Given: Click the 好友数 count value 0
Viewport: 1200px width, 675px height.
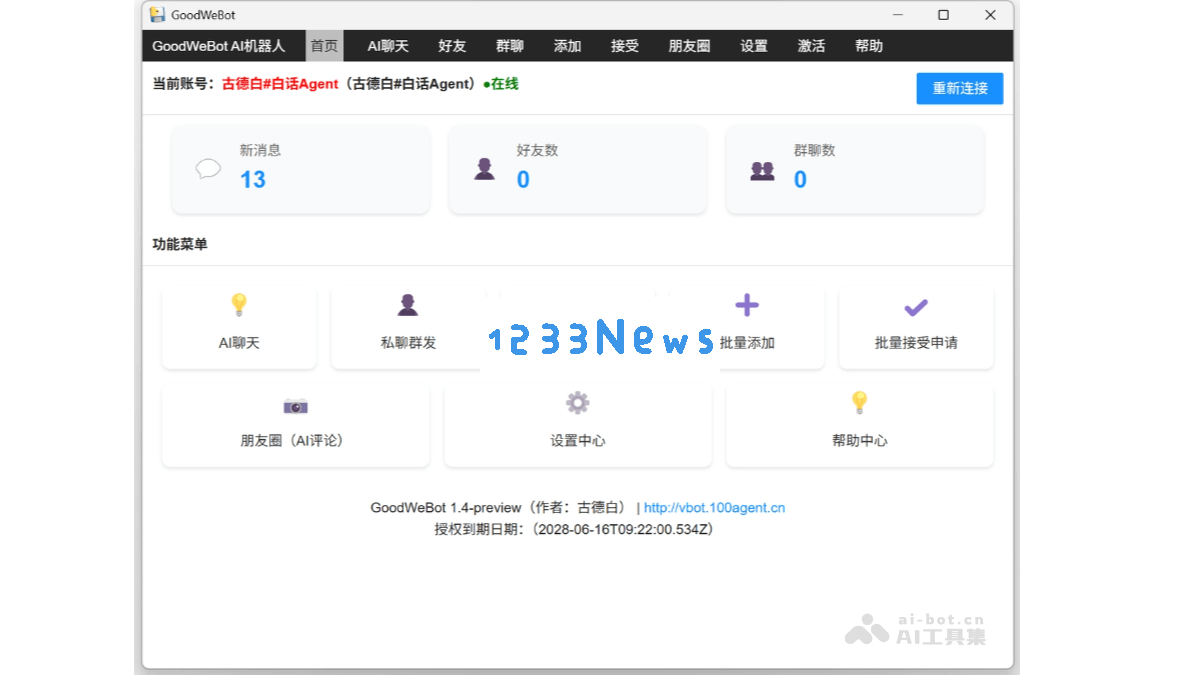Looking at the screenshot, I should coord(523,180).
